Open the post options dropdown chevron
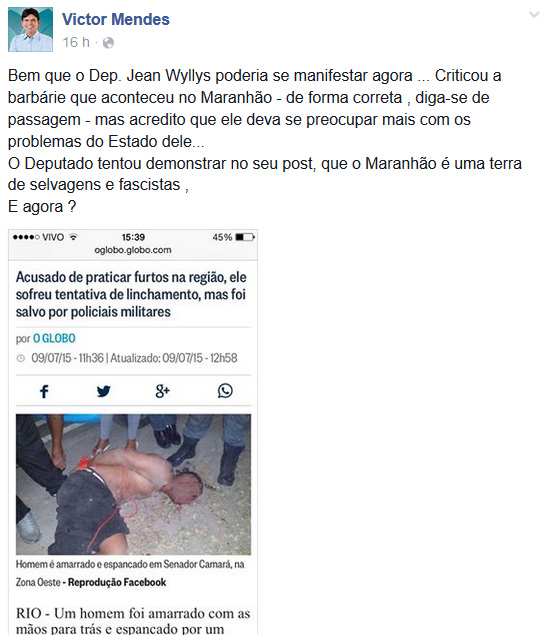The image size is (550, 635). [534, 15]
